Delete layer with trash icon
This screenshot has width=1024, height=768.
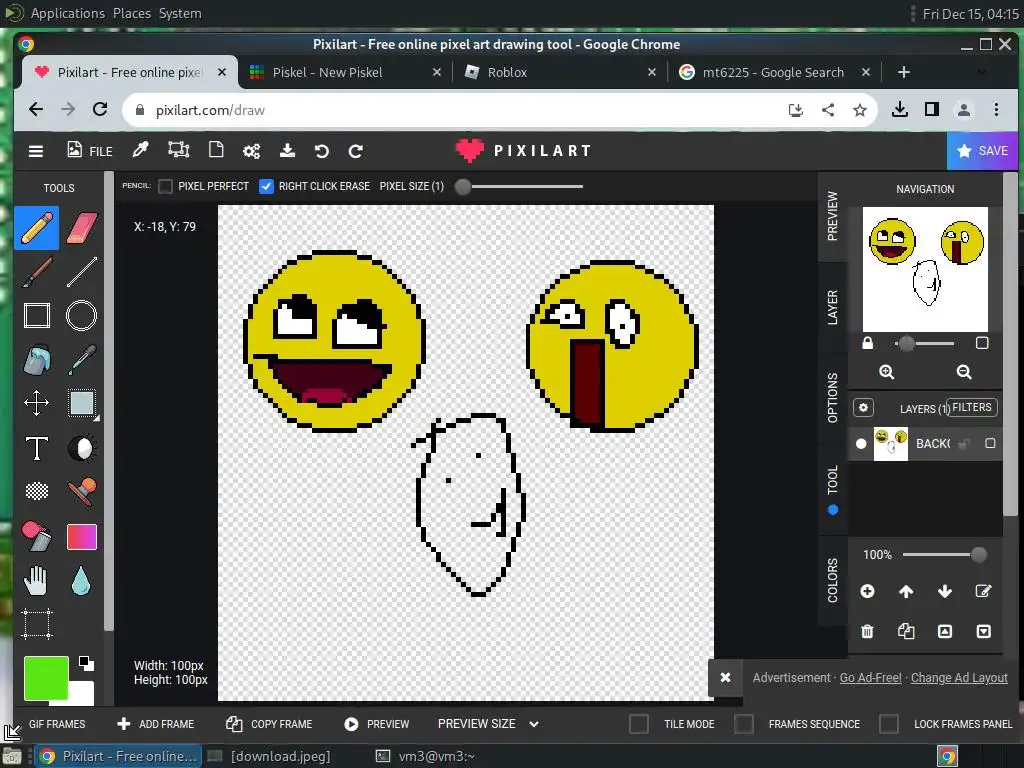click(x=867, y=632)
